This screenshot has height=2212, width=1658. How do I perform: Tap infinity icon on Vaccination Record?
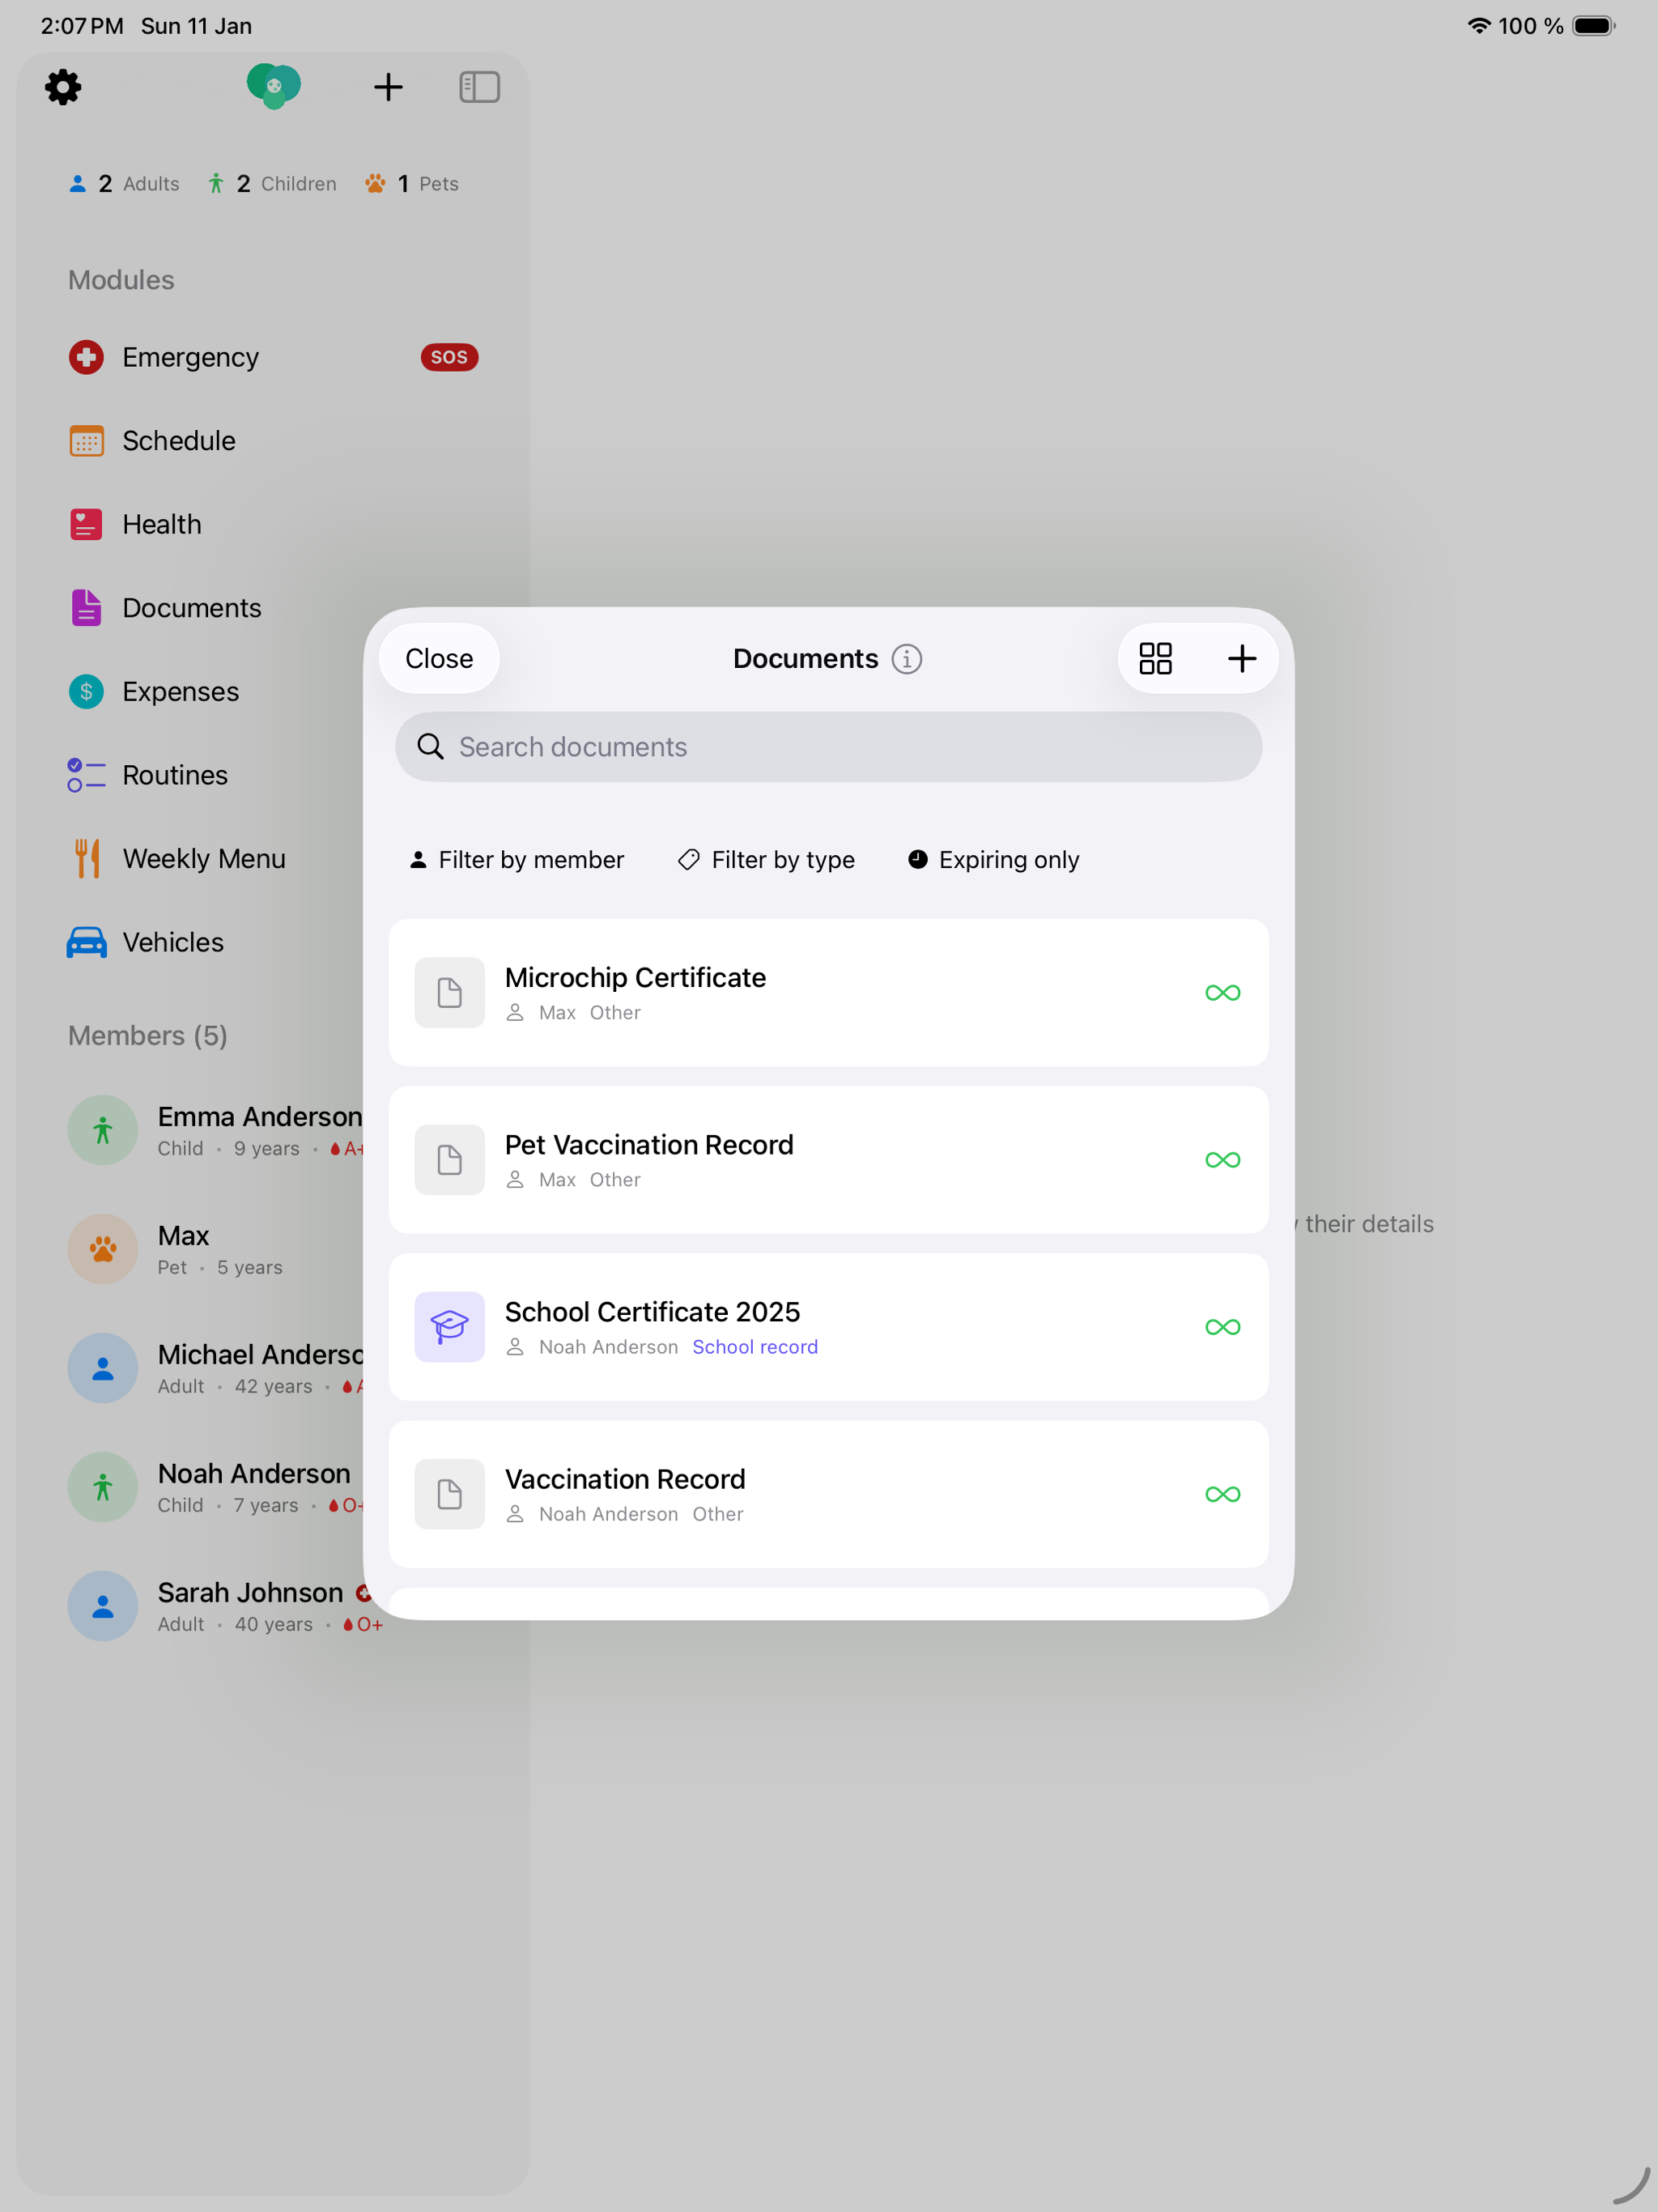click(x=1222, y=1494)
